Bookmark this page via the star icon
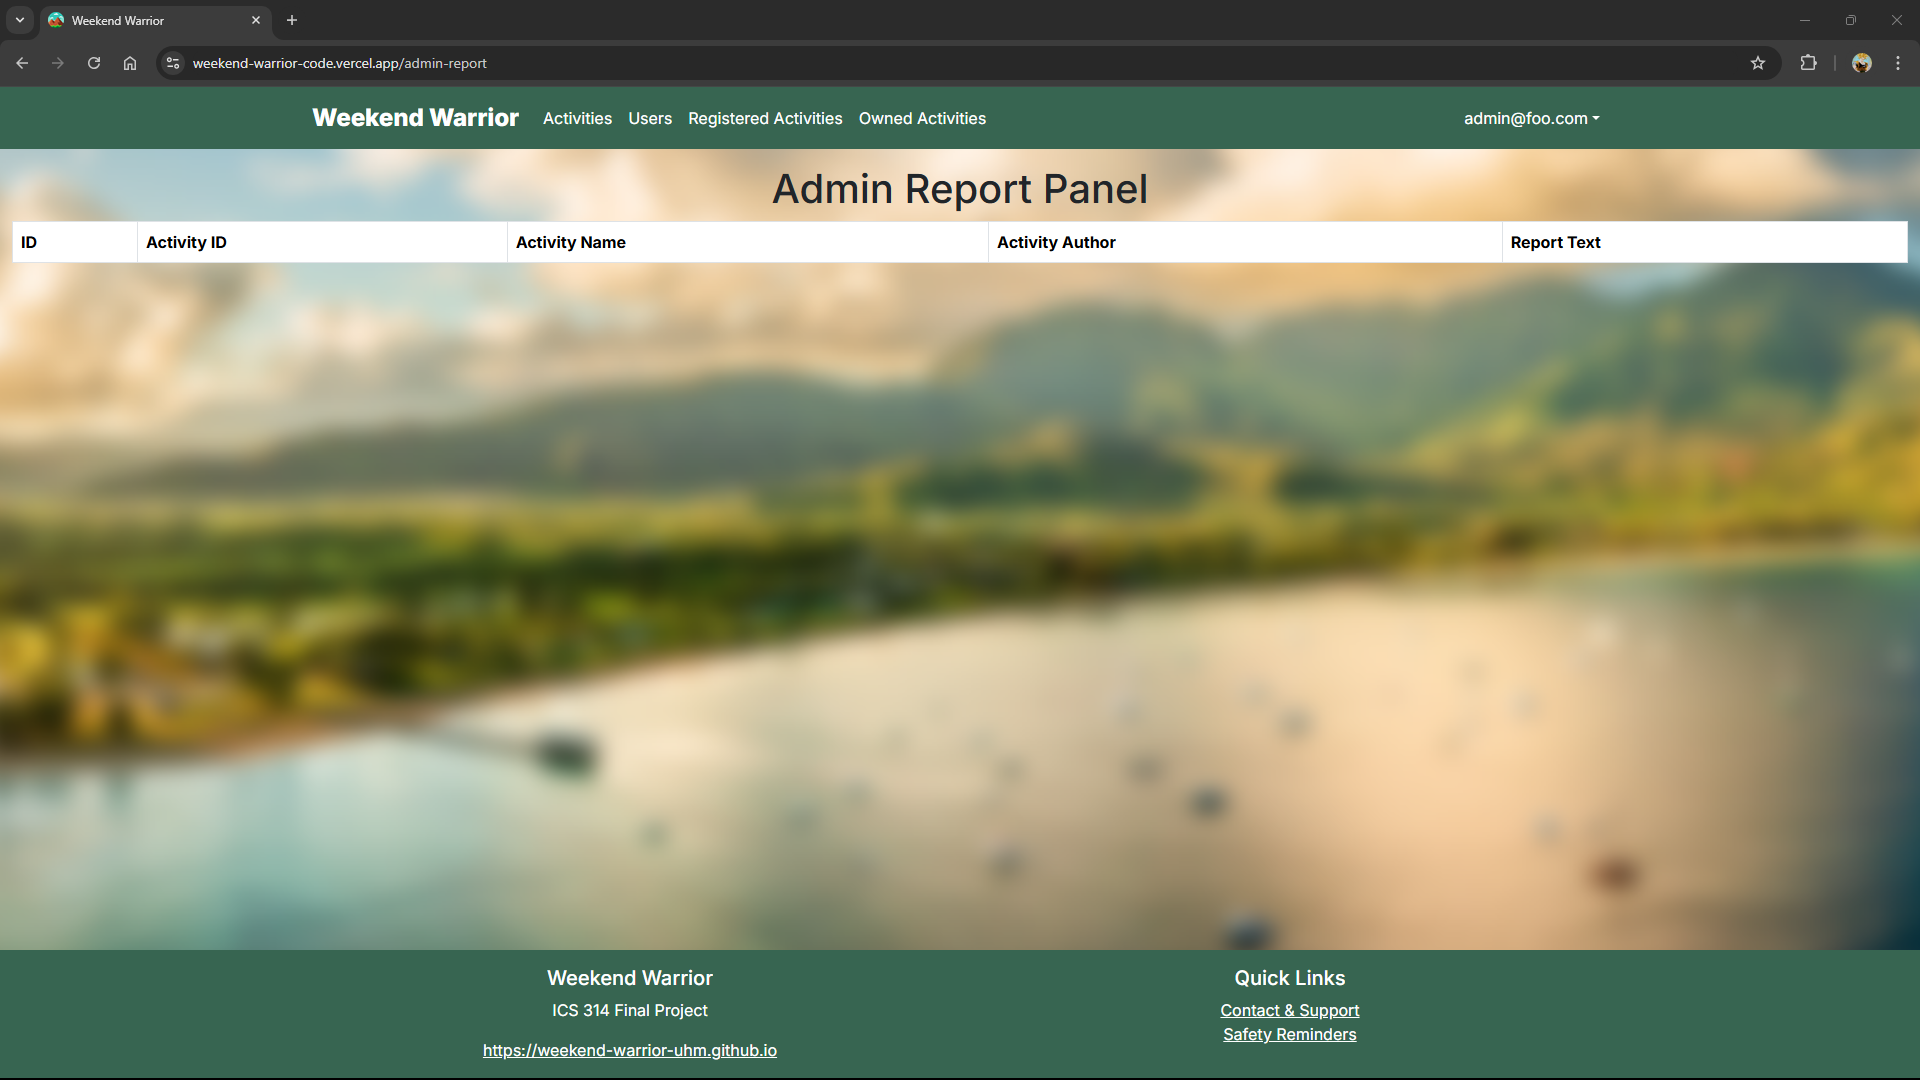 coord(1758,62)
